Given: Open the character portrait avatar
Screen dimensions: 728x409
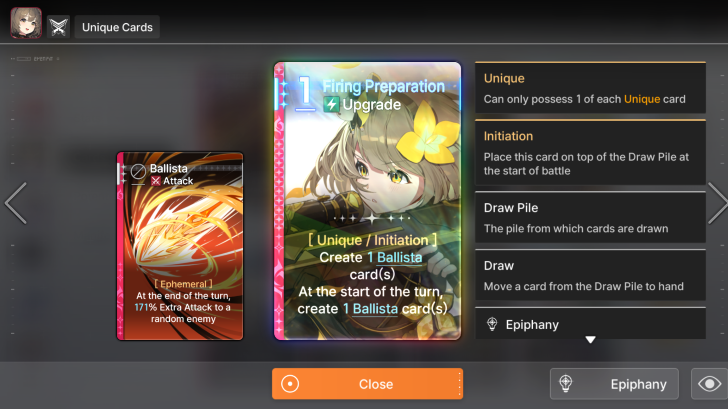Looking at the screenshot, I should 26,23.
